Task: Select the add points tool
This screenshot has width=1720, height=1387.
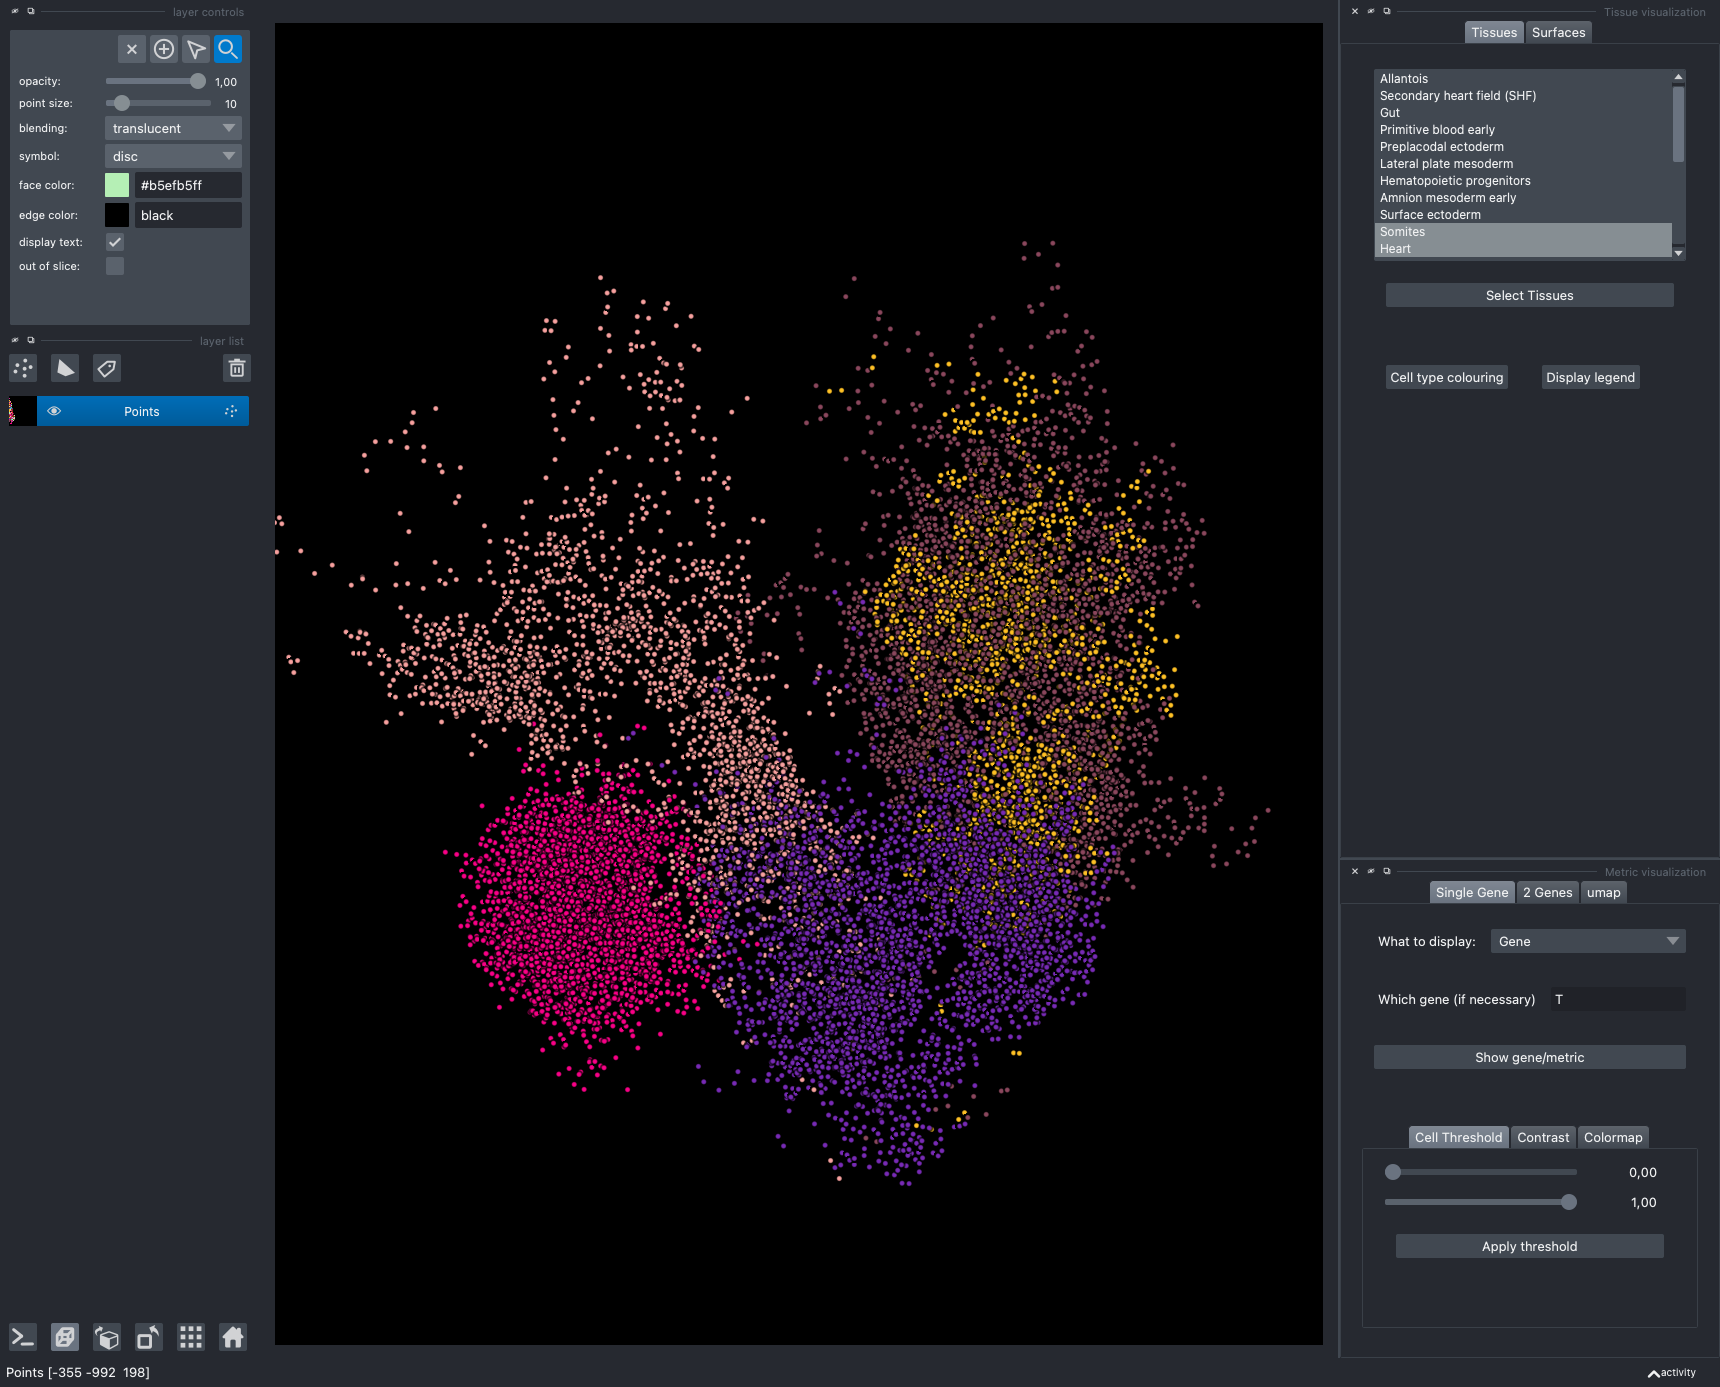Action: coord(164,48)
